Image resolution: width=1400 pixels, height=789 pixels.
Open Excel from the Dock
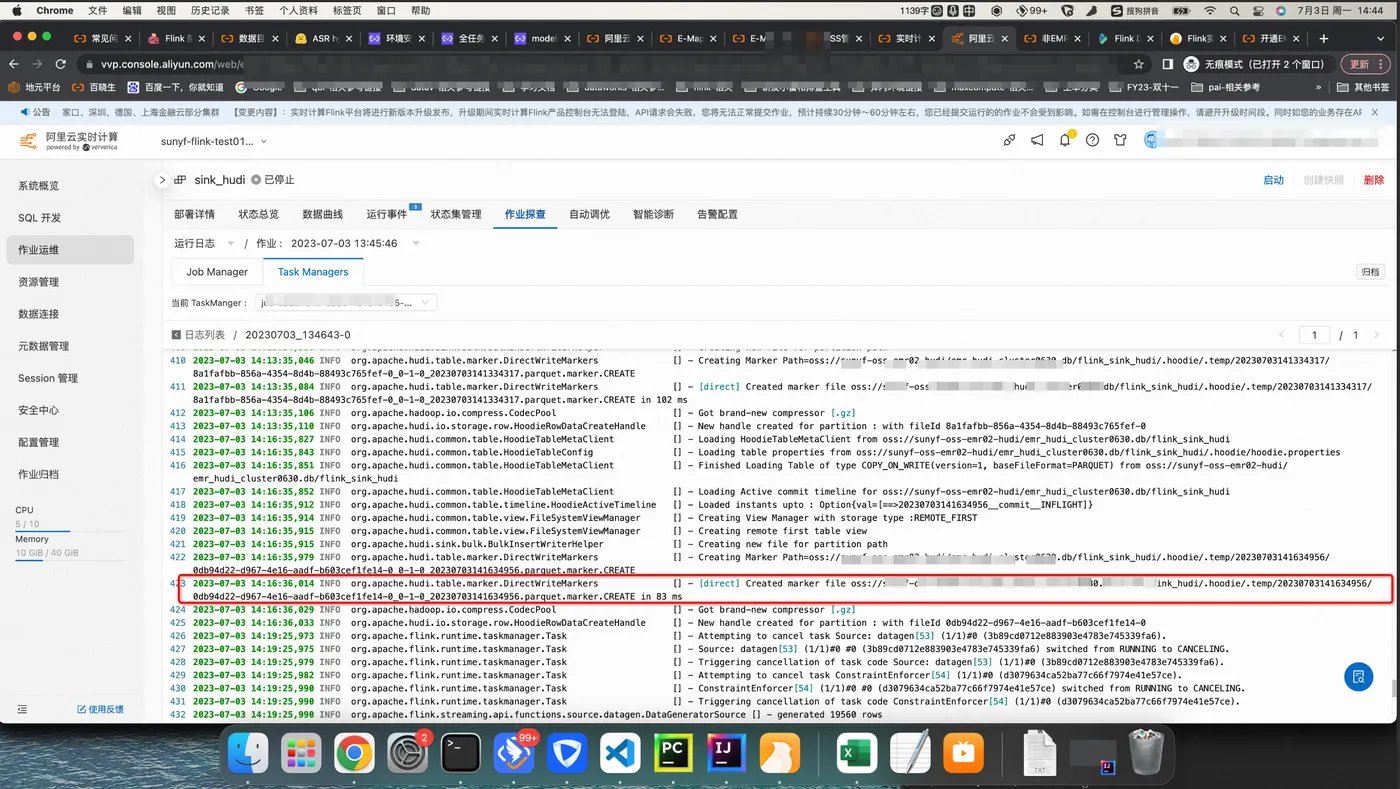click(857, 753)
